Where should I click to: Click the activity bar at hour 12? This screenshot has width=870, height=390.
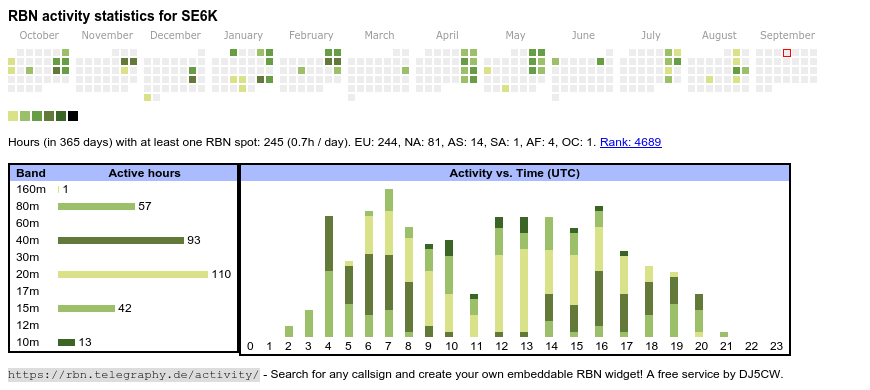pyautogui.click(x=499, y=277)
